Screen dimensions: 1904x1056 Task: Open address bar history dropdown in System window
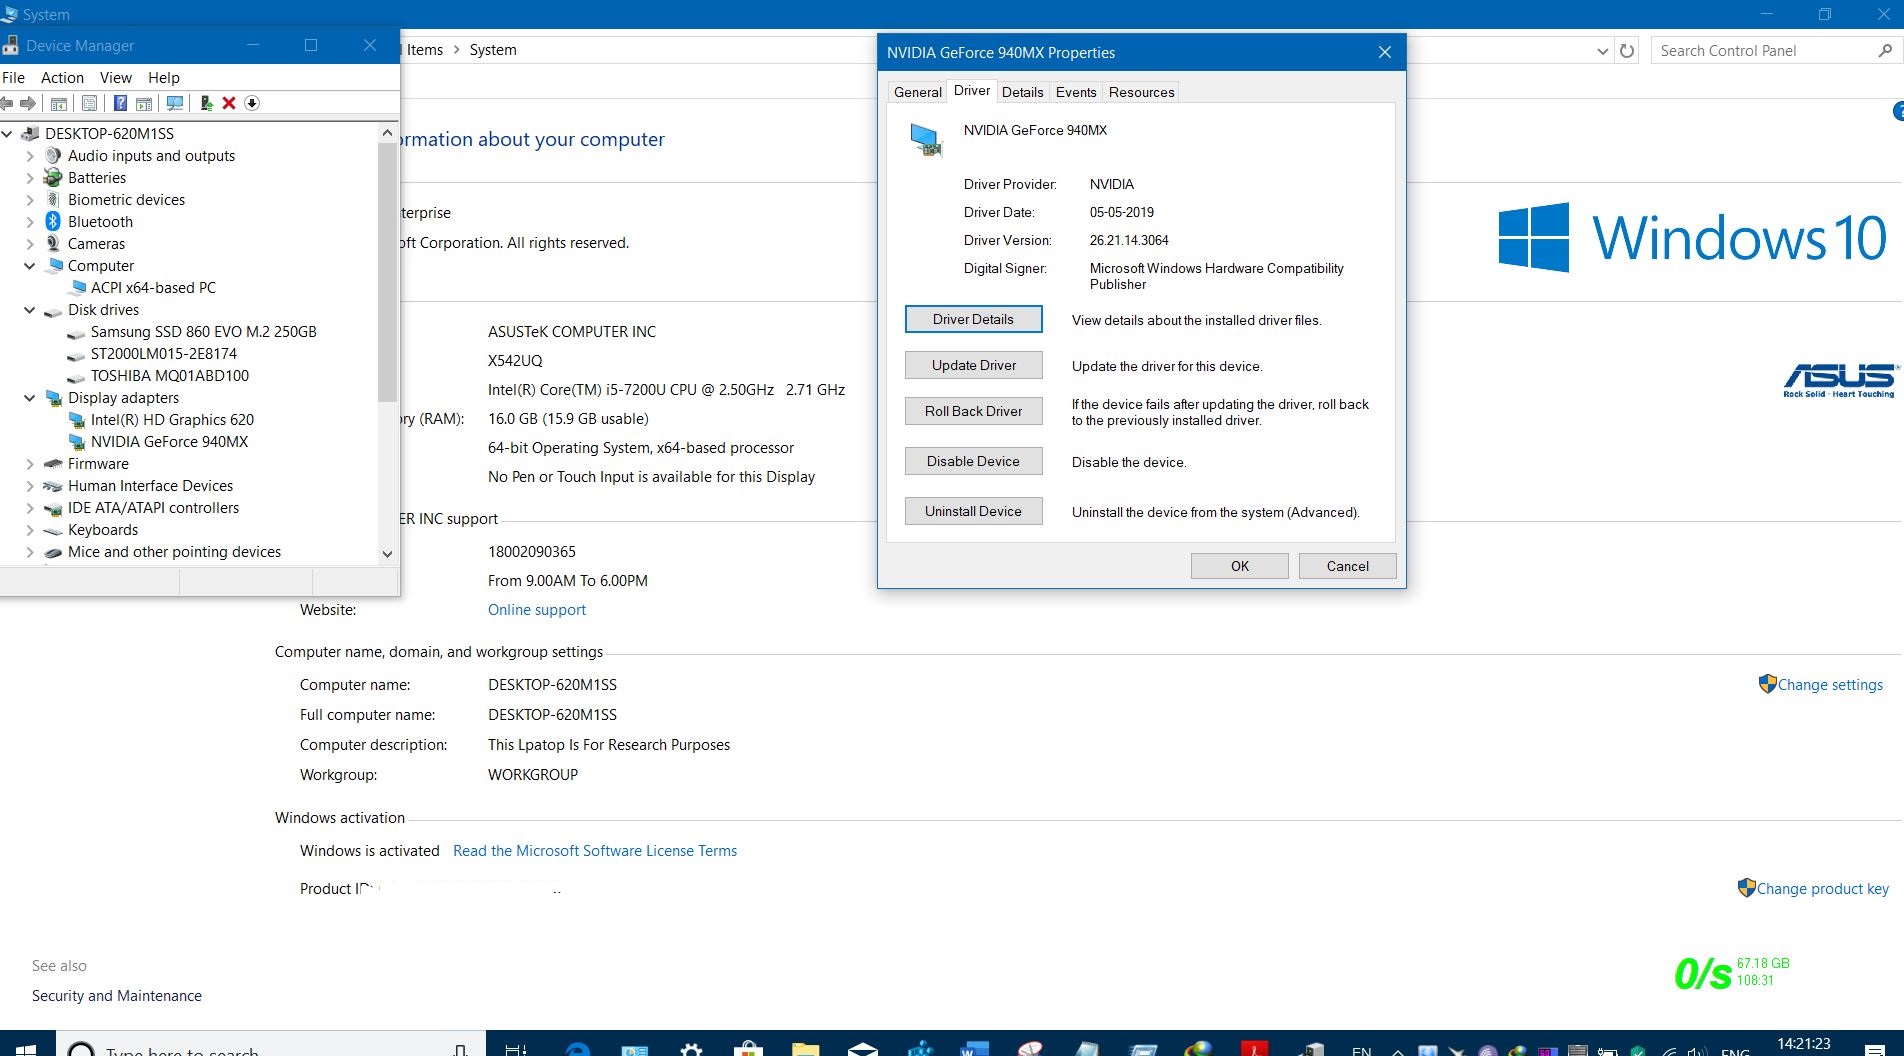tap(1602, 51)
